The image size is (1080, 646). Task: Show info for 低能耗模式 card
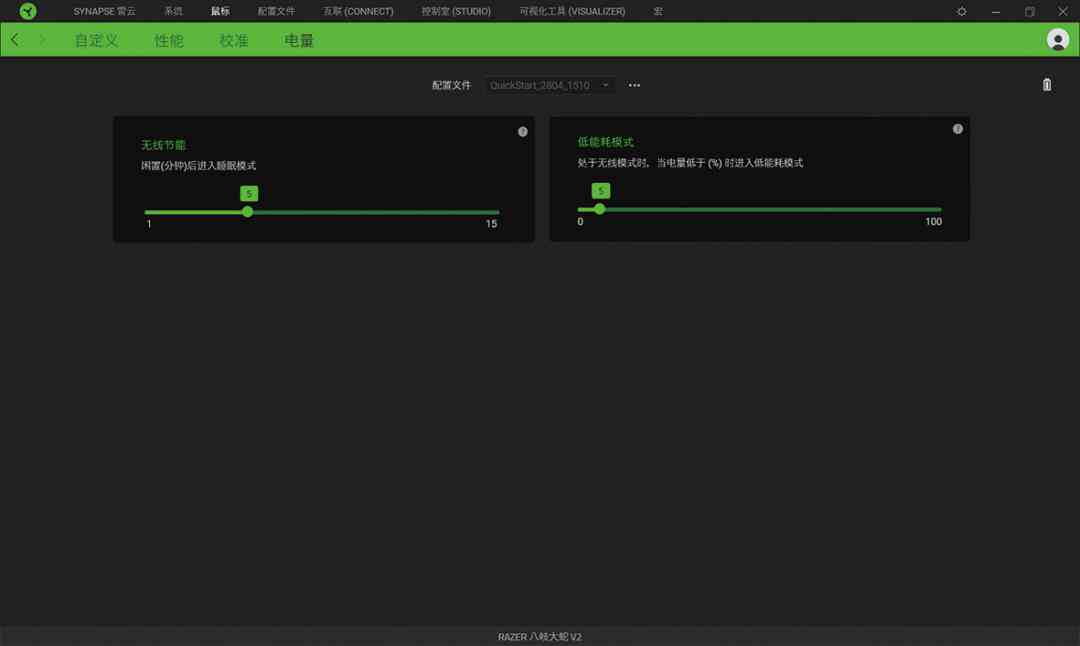(957, 129)
